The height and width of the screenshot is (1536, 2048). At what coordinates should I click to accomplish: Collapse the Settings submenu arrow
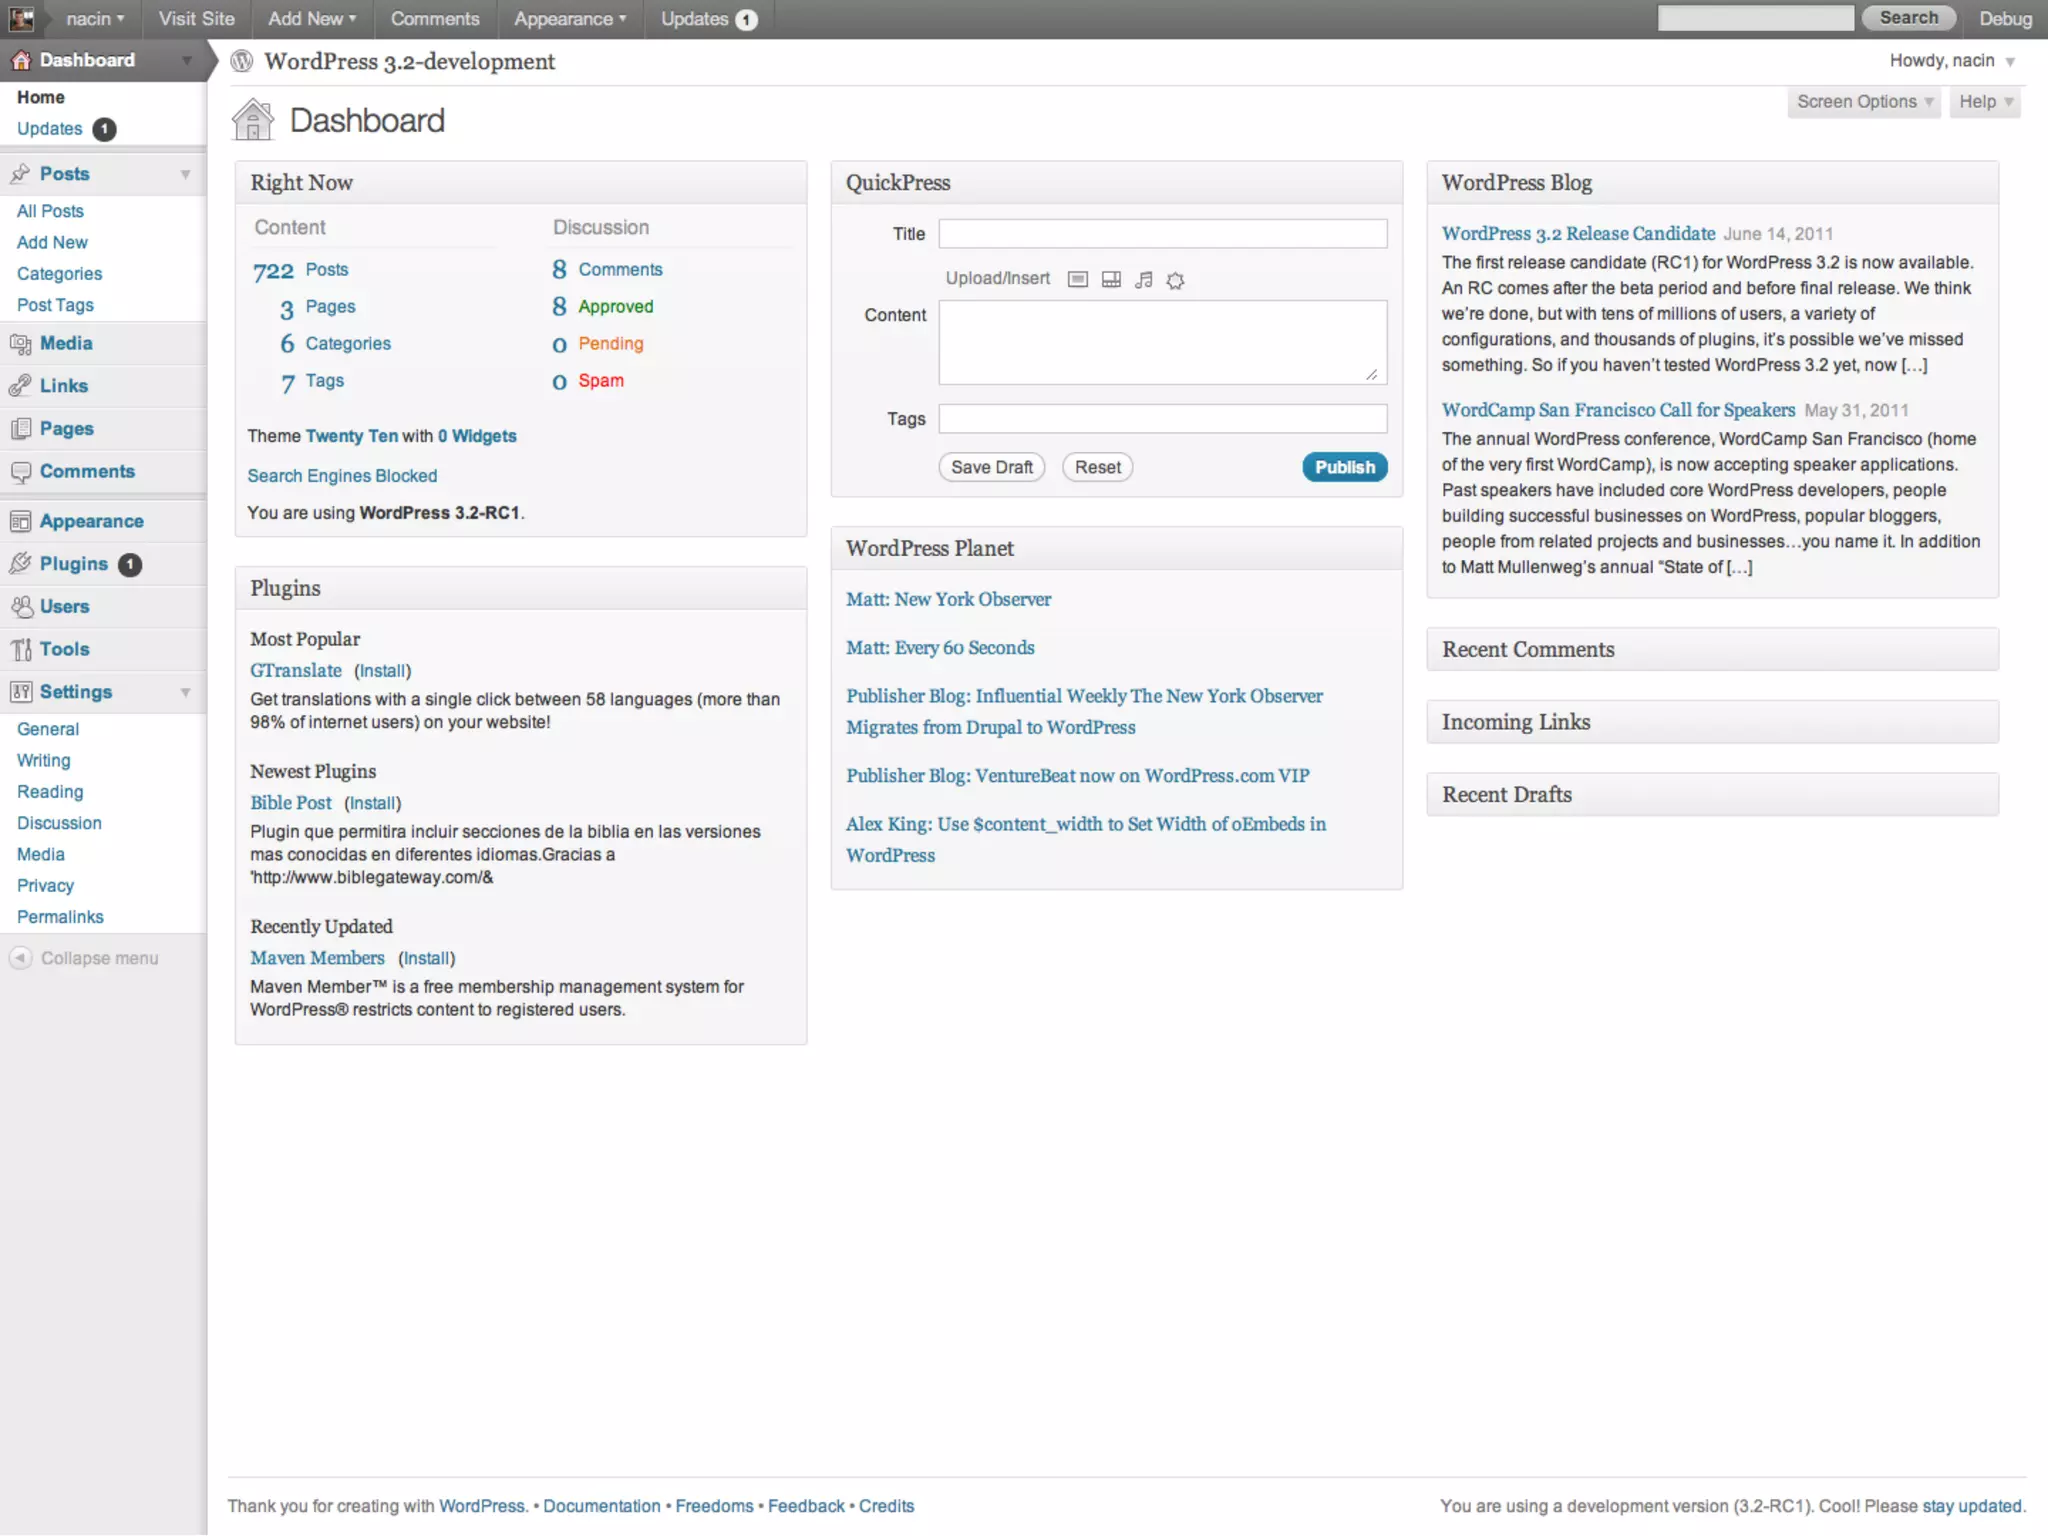coord(185,692)
